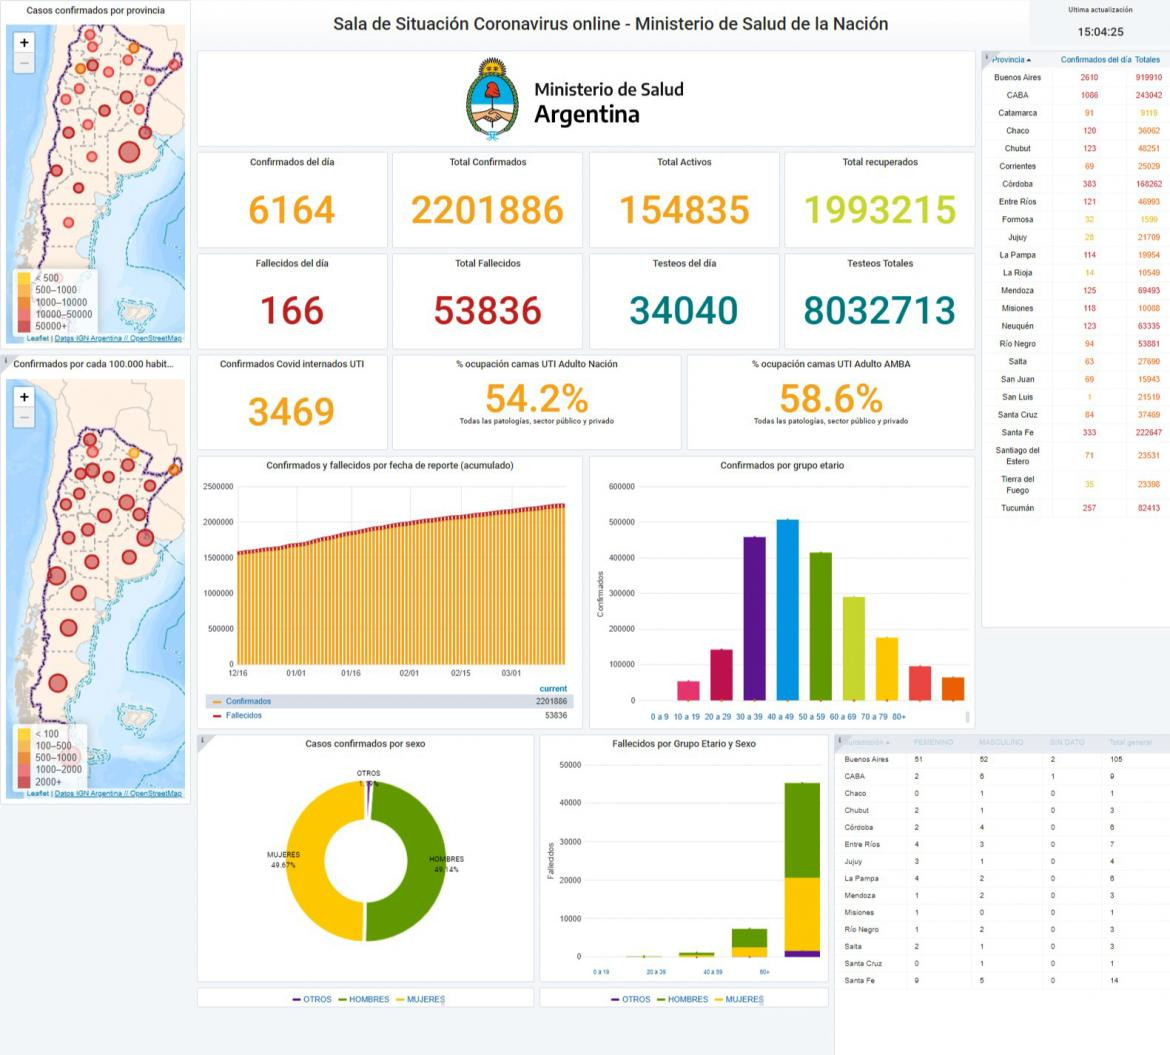Viewport: 1170px width, 1055px height.
Task: Click the '54.2%' UTI Adulto Nación occupancy value
Action: coord(536,398)
